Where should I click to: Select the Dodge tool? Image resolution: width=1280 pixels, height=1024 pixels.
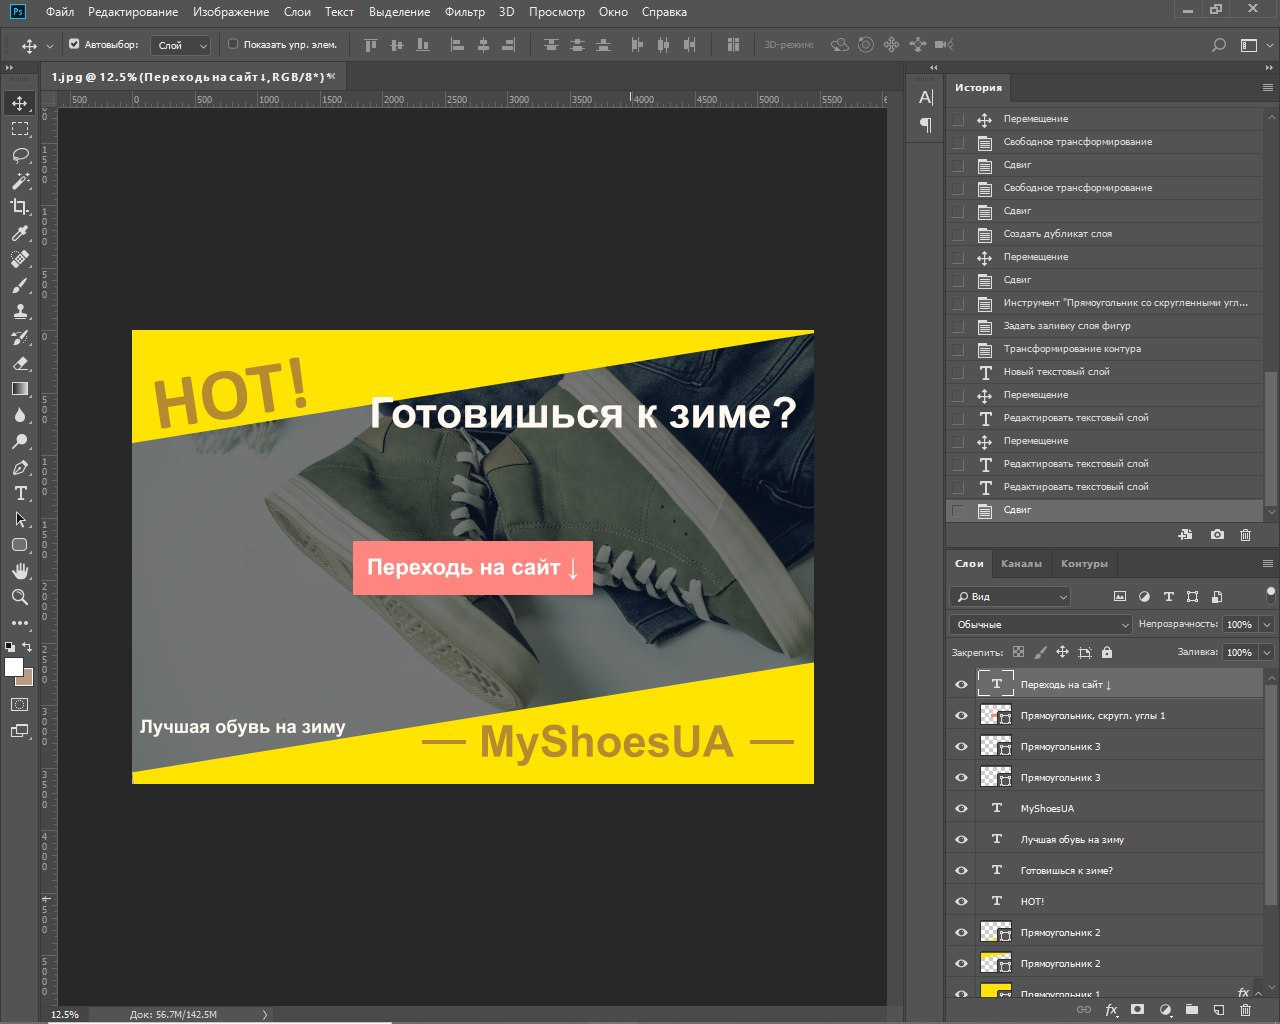click(x=20, y=441)
